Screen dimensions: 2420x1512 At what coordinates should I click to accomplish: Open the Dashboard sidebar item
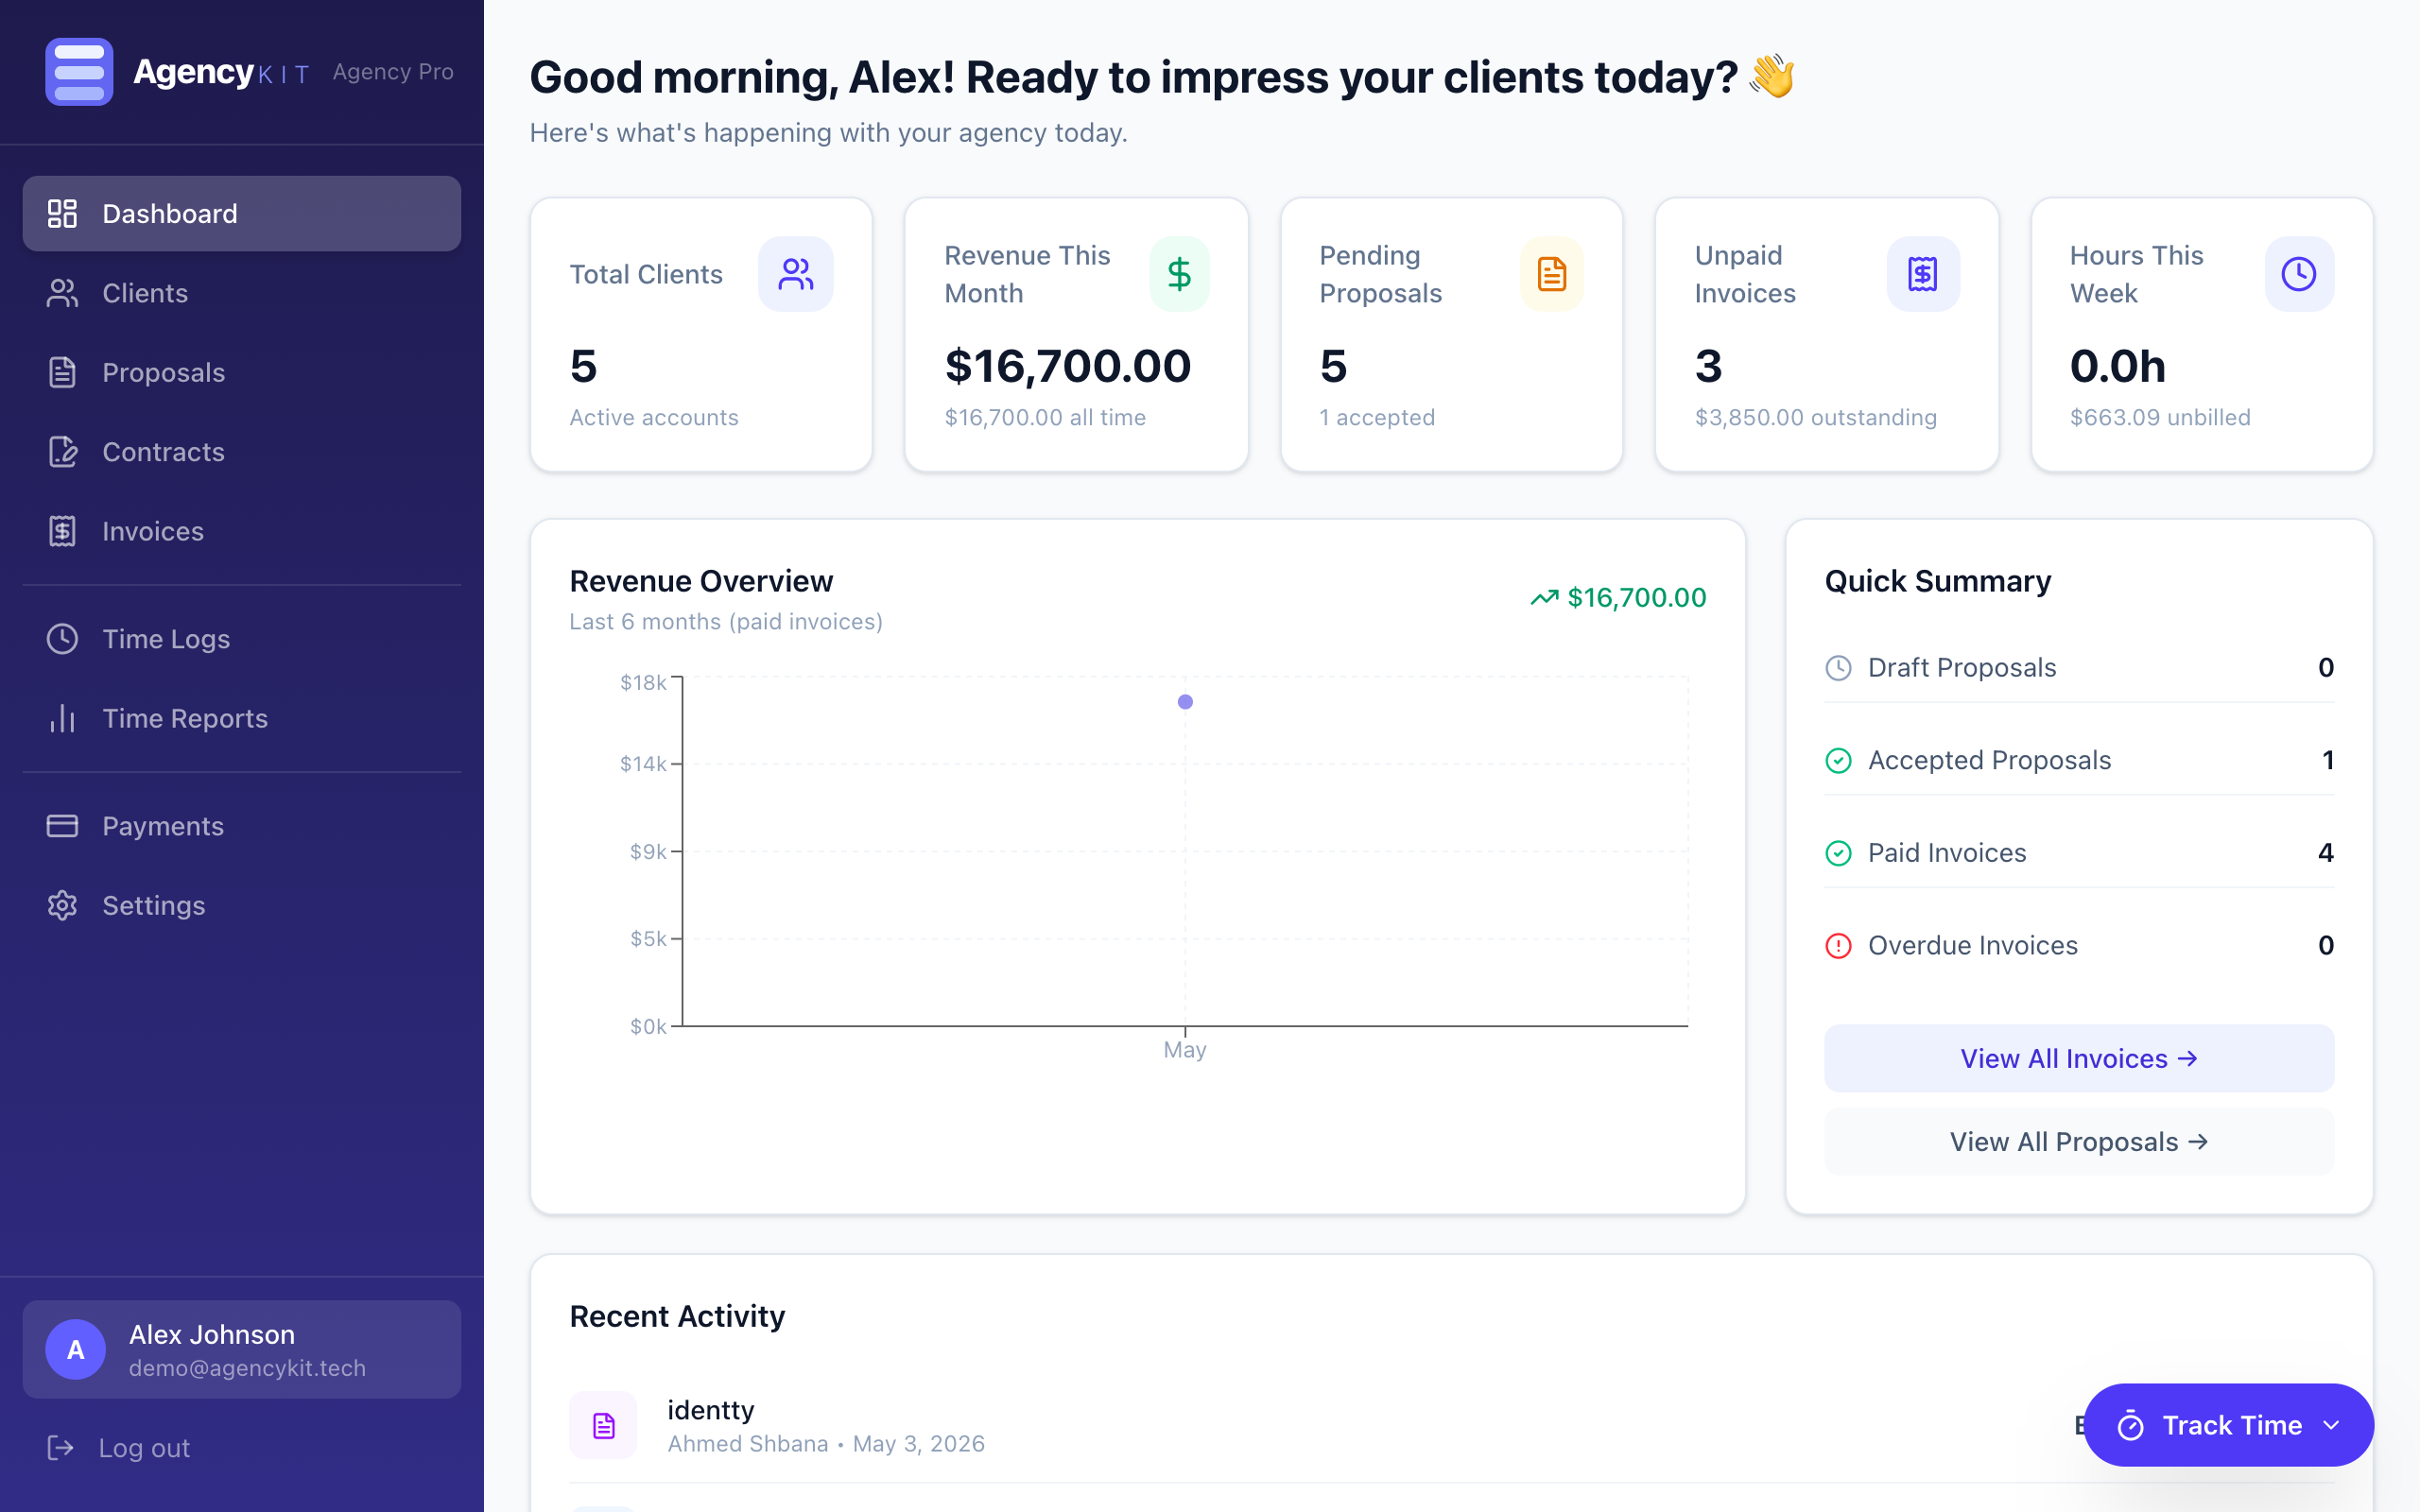(x=241, y=214)
